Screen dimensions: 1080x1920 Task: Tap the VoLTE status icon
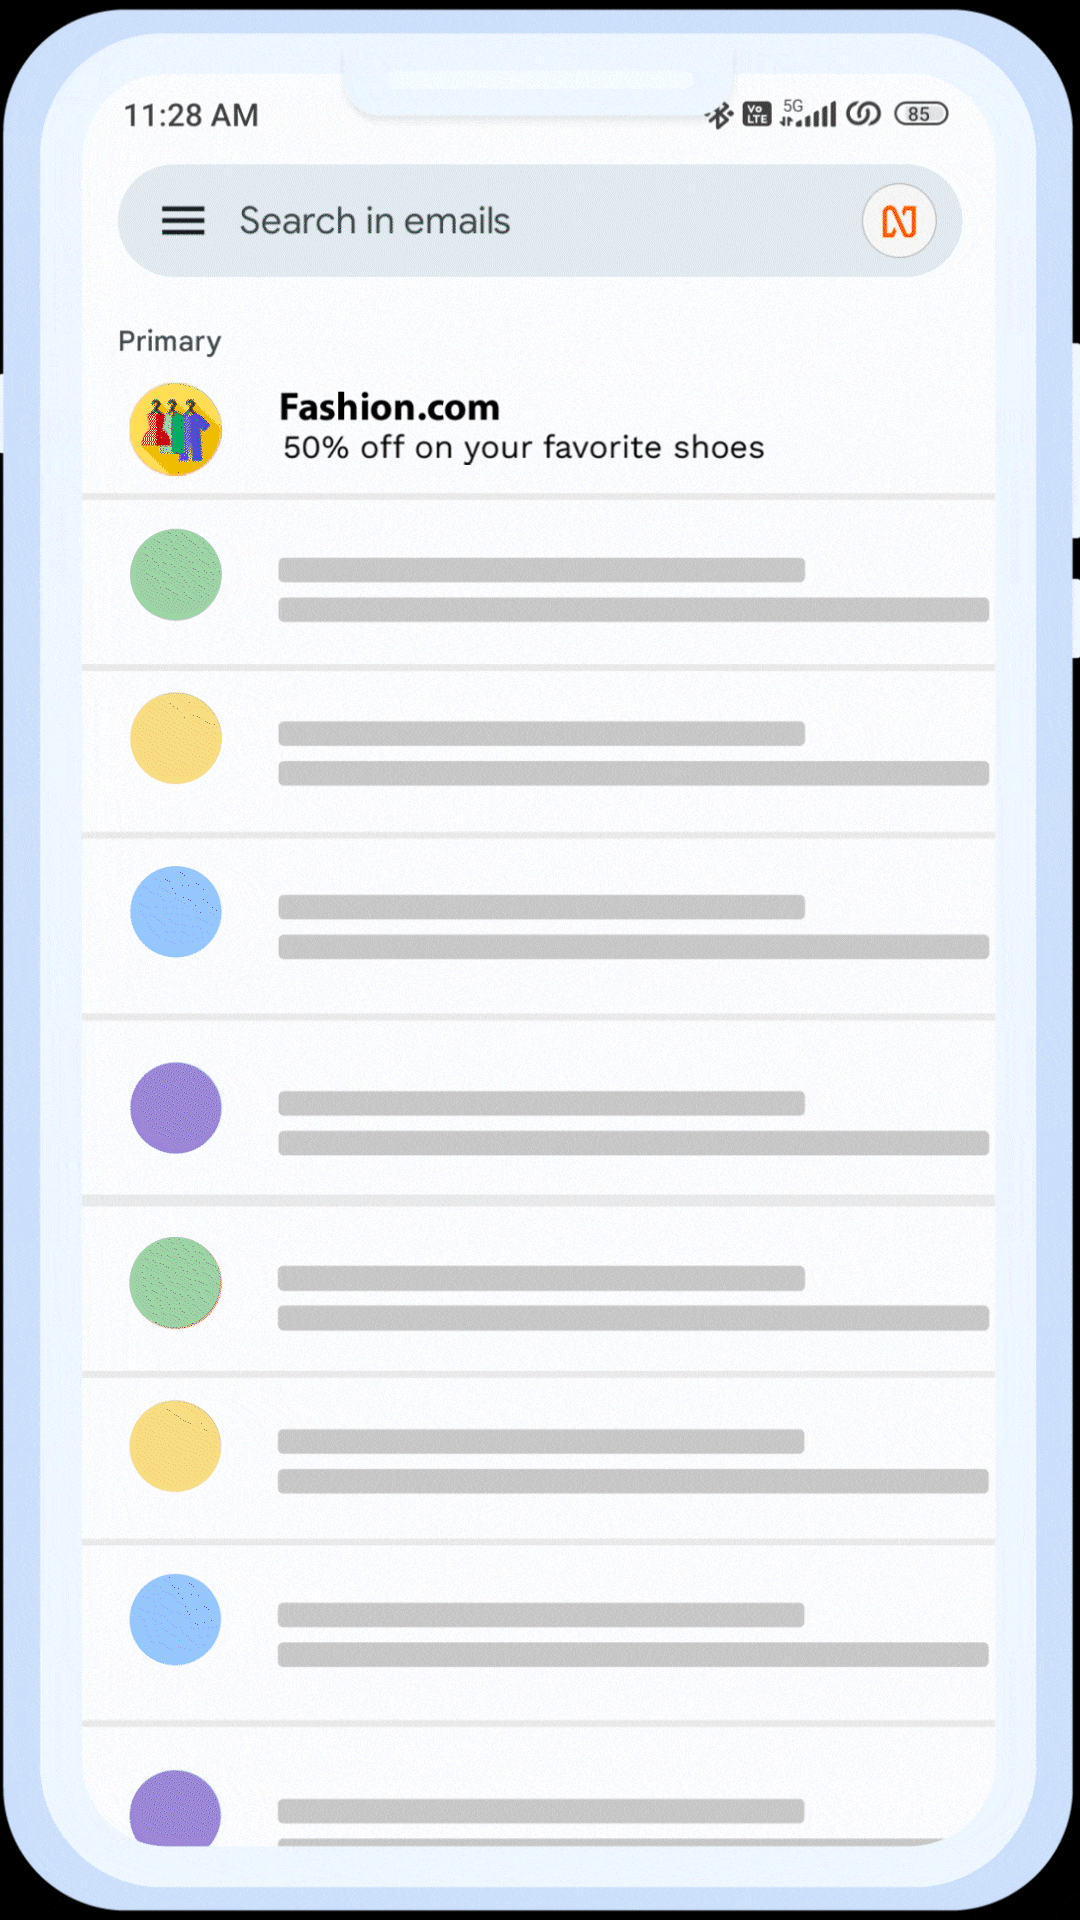[757, 114]
